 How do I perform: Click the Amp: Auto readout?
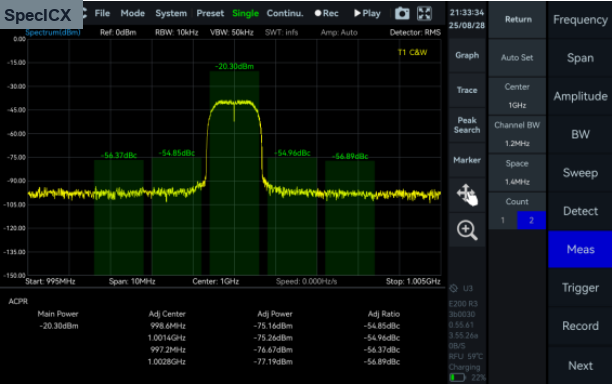click(x=339, y=32)
